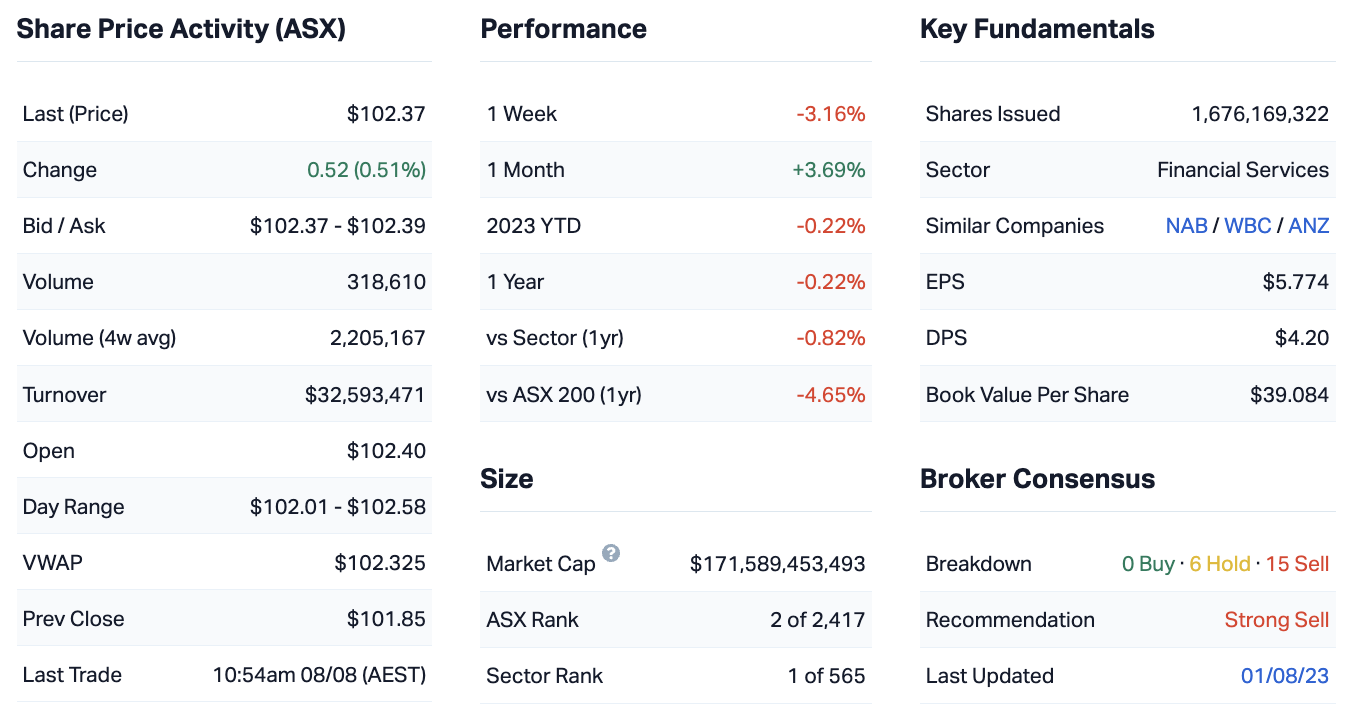Click the 15 Sell breakdown count
Image resolution: width=1354 pixels, height=718 pixels.
pos(1297,564)
